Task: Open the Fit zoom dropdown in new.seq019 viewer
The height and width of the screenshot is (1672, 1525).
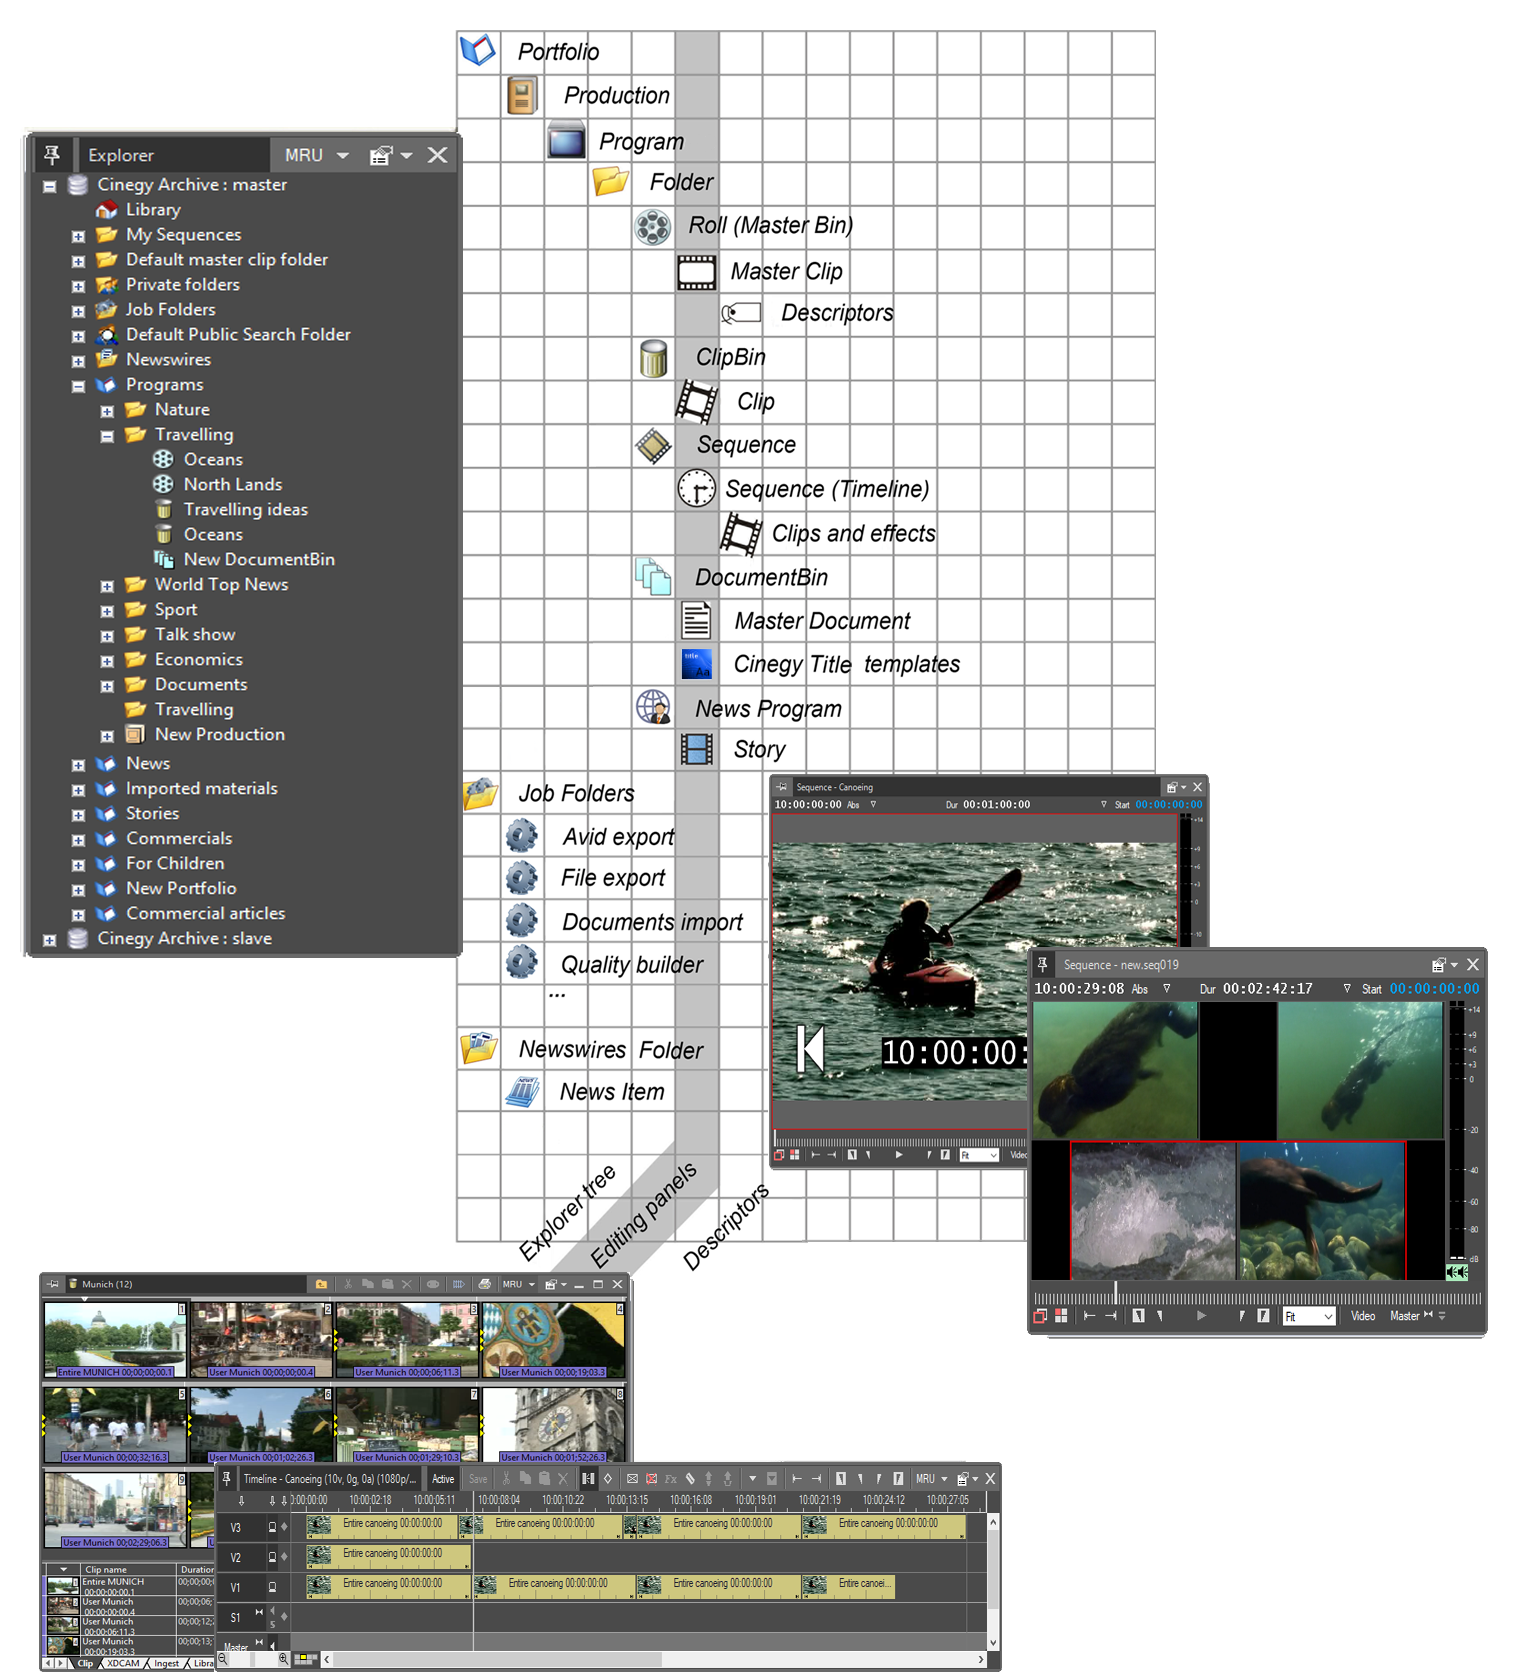Action: point(1308,1316)
